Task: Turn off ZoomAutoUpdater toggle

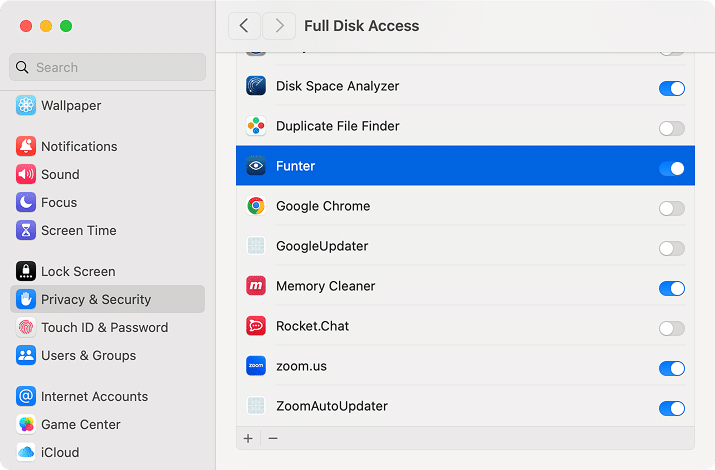Action: coord(672,408)
